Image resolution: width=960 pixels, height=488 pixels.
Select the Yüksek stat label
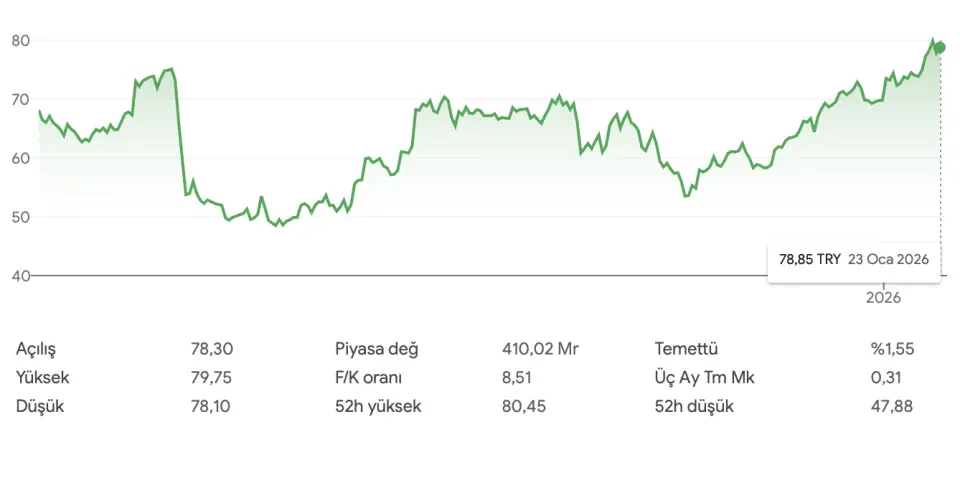43,378
